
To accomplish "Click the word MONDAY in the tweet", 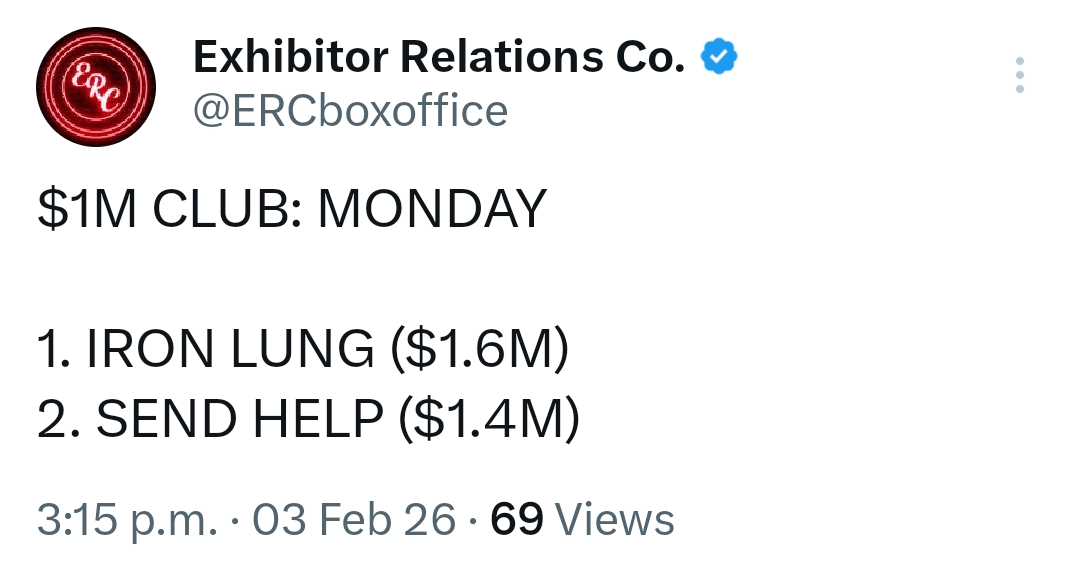I will [431, 210].
